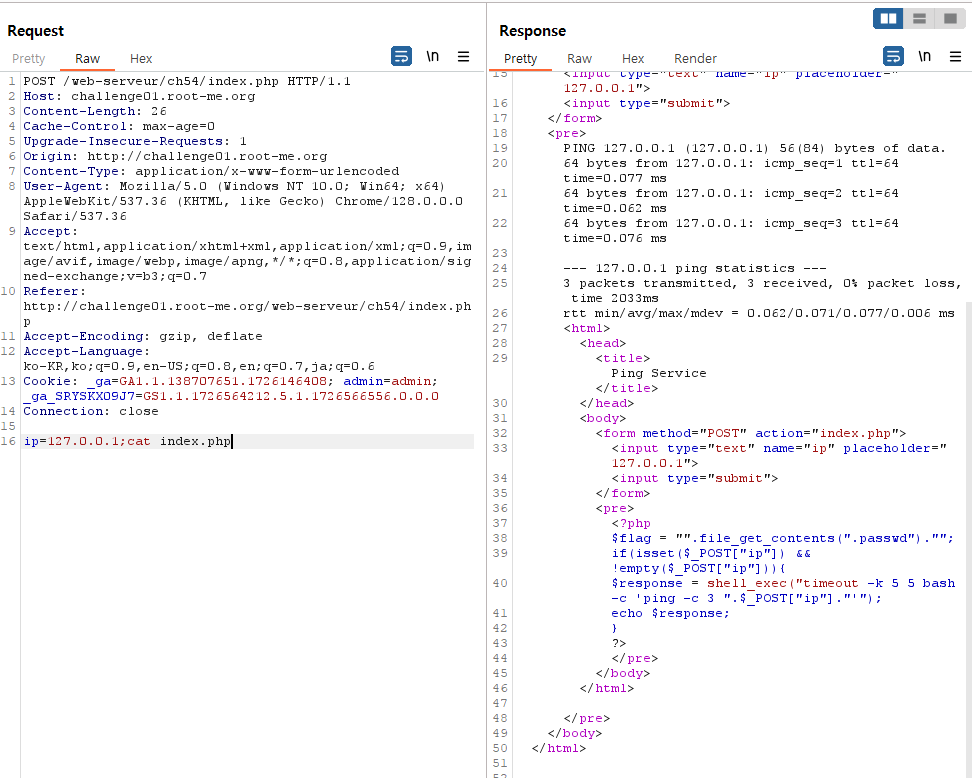Click the ping statistics response line
Image resolution: width=972 pixels, height=778 pixels.
click(694, 268)
